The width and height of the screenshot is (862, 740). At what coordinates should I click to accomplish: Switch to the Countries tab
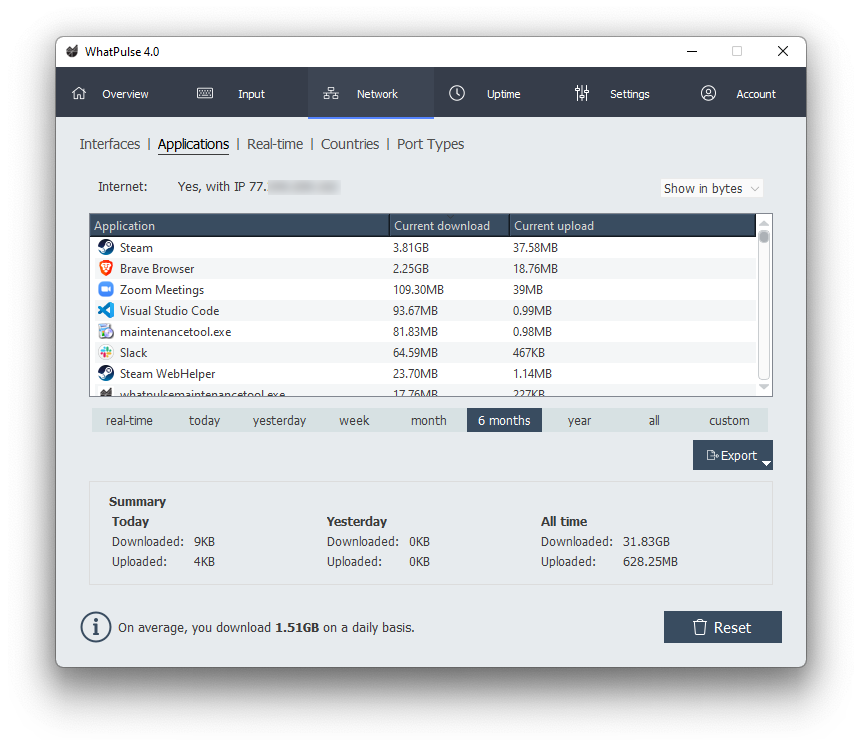[x=350, y=144]
